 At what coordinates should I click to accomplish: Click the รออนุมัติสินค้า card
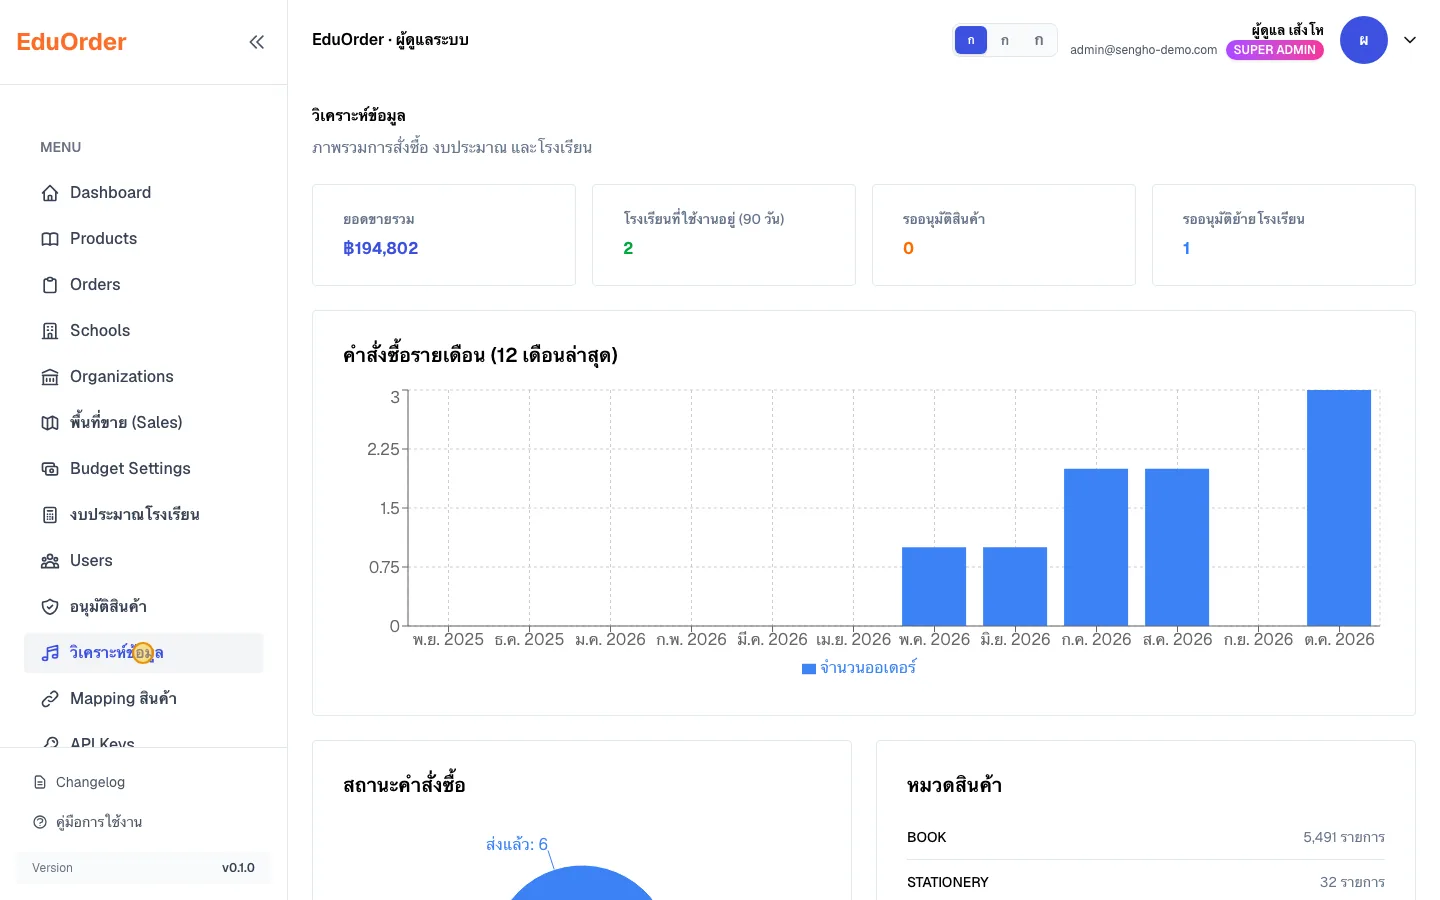(1004, 235)
